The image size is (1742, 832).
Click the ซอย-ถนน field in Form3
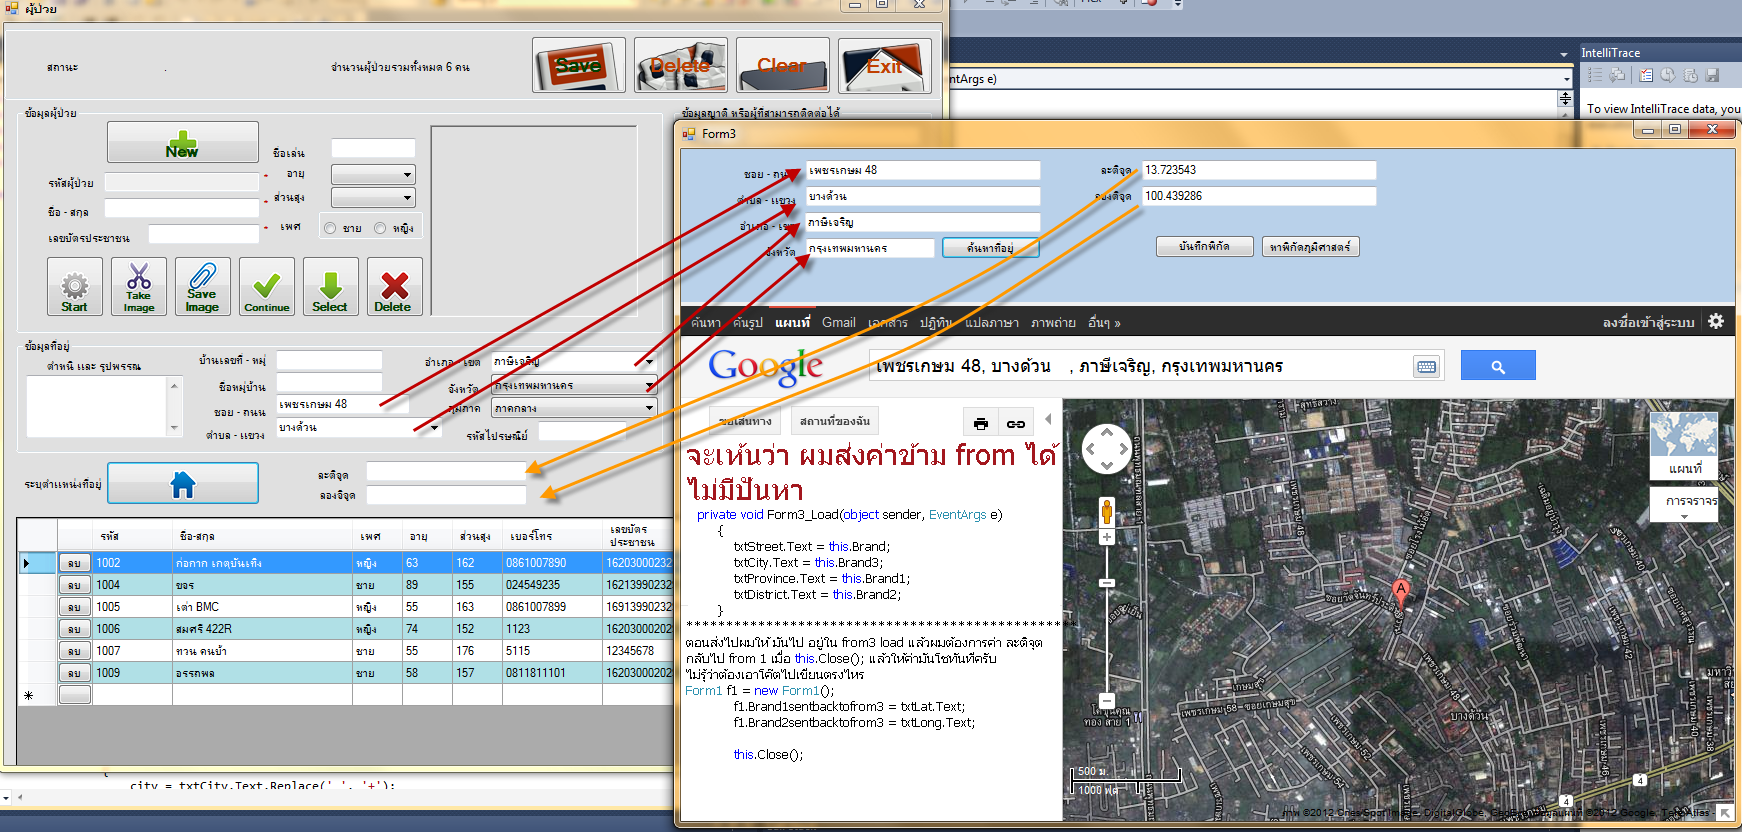pos(923,170)
